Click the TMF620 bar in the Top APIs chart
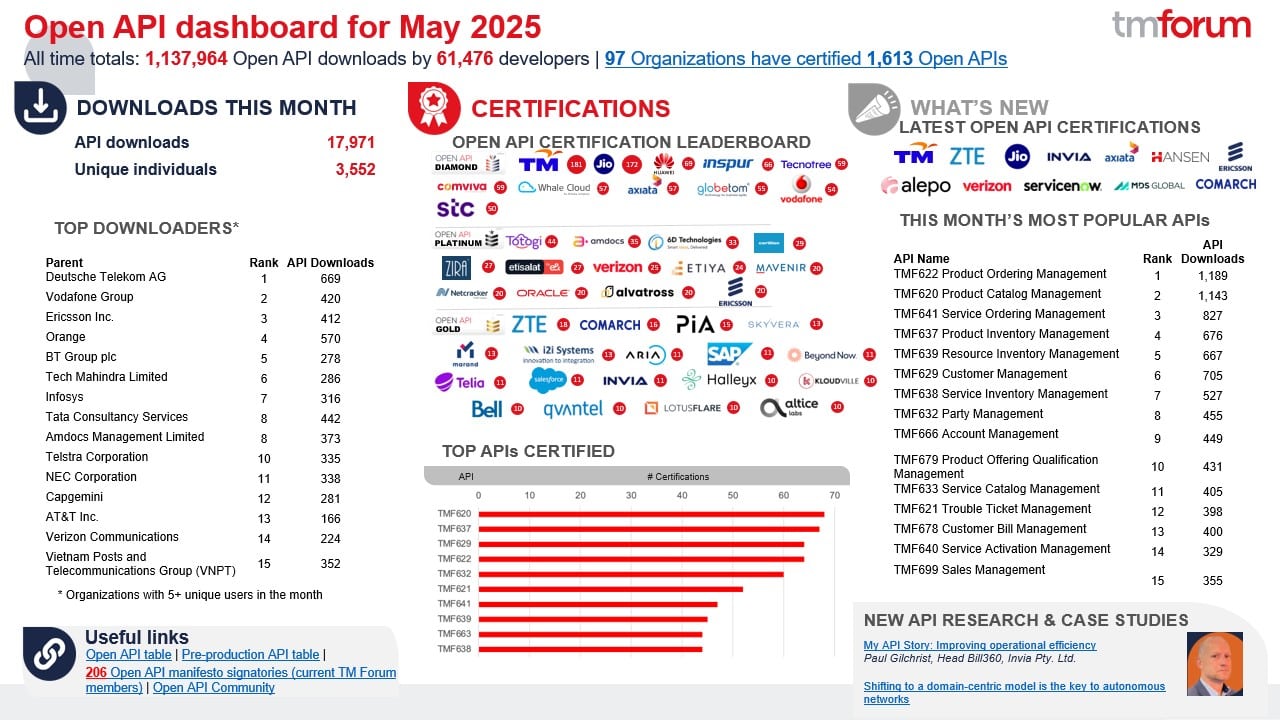 (651, 515)
